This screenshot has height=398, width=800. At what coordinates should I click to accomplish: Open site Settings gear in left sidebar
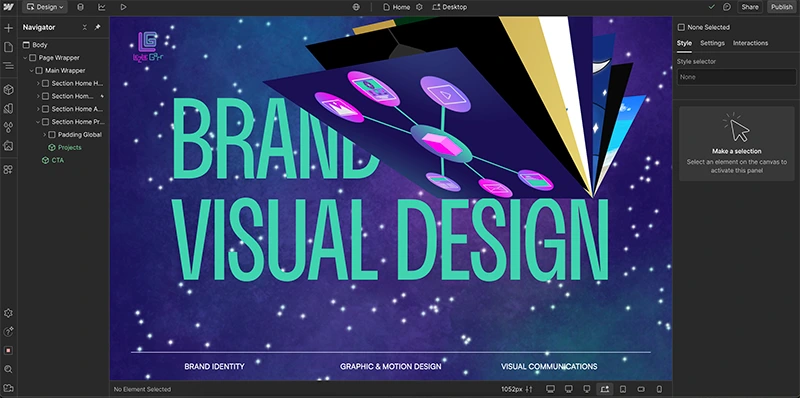8,313
